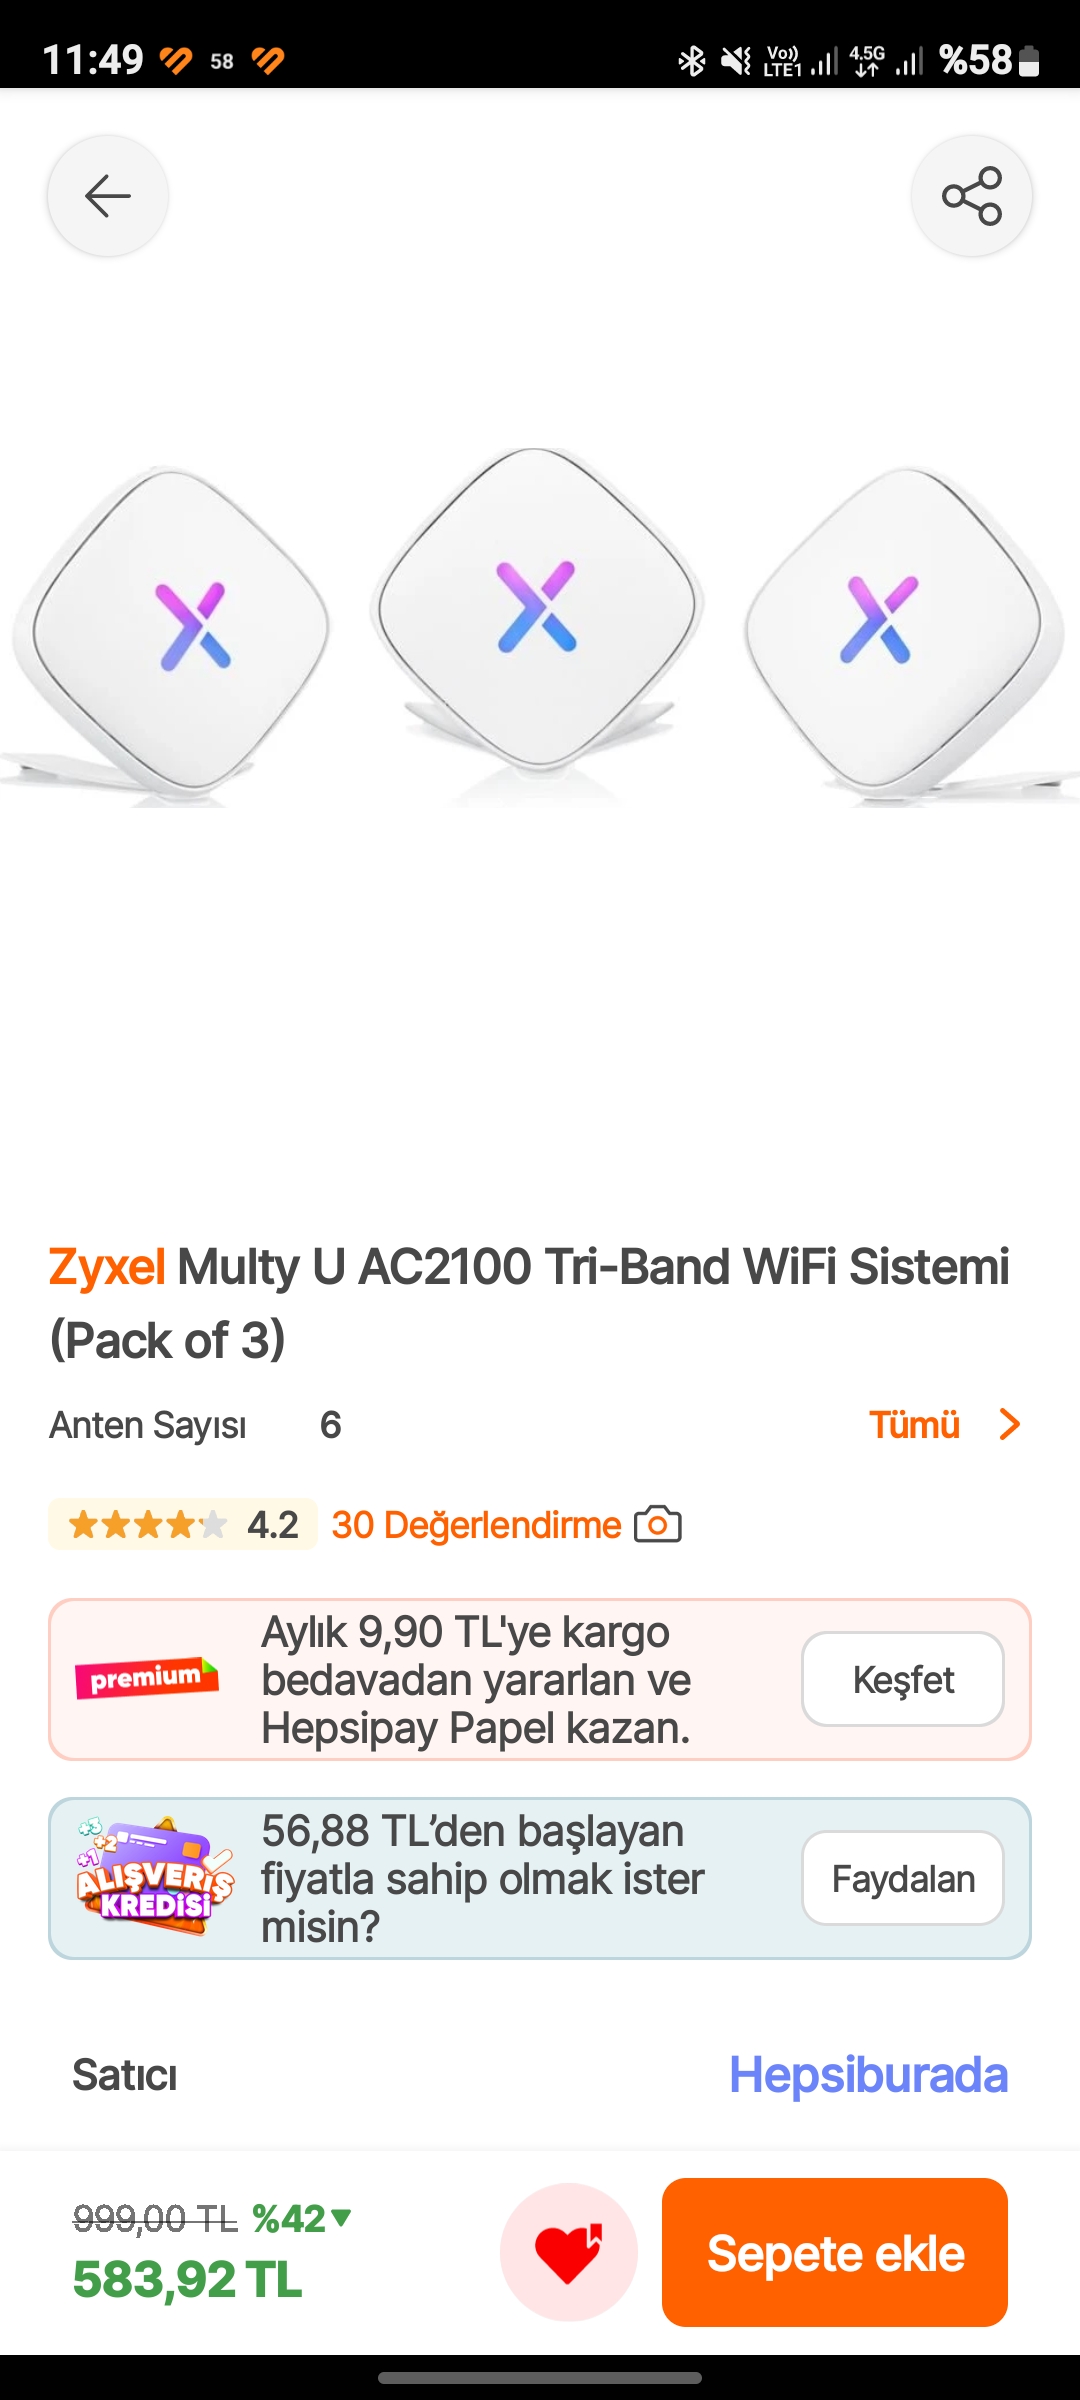The width and height of the screenshot is (1080, 2400).
Task: Tap the Anten Sayısı attribute row
Action: pyautogui.click(x=540, y=1424)
